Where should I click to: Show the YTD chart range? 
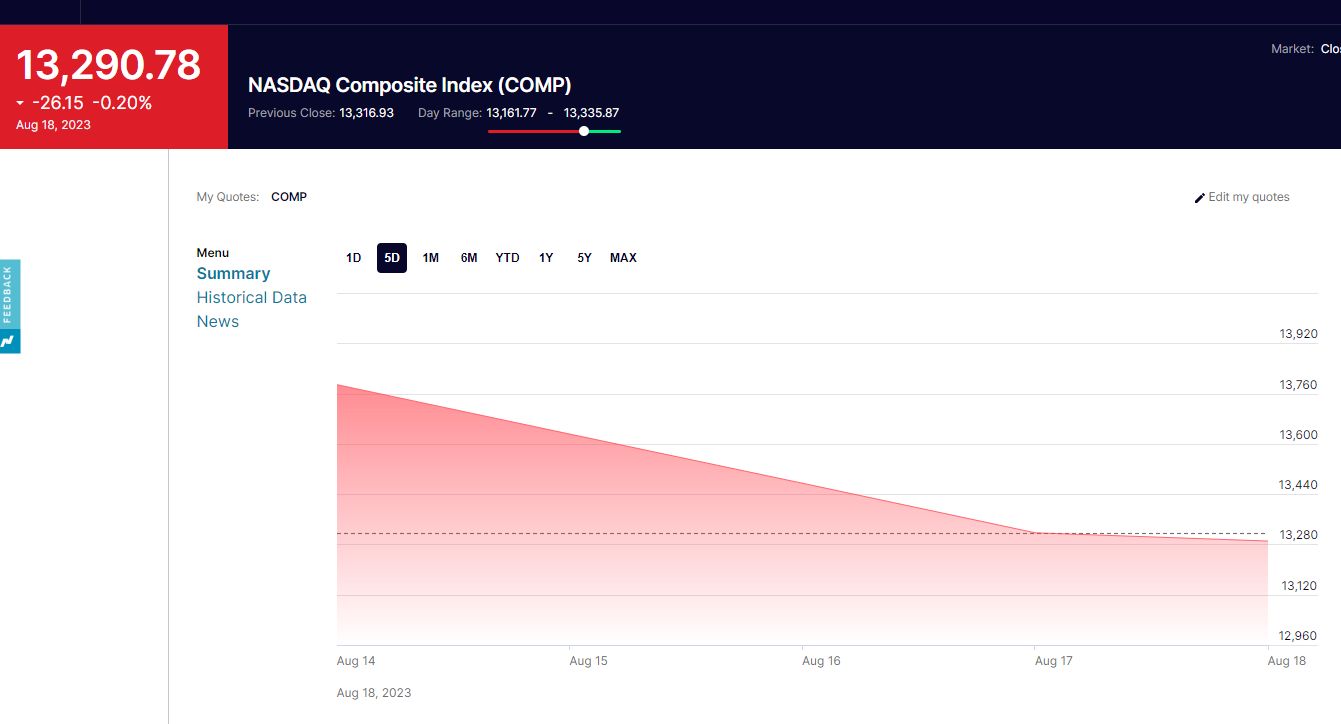(x=507, y=258)
